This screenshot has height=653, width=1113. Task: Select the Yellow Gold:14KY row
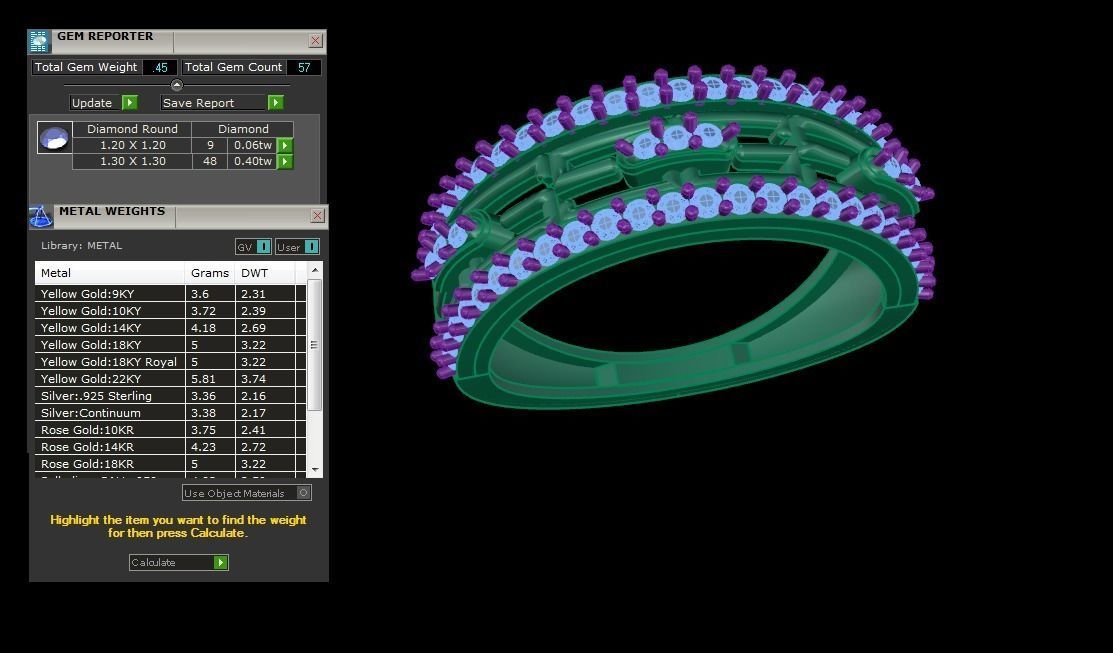pyautogui.click(x=170, y=328)
